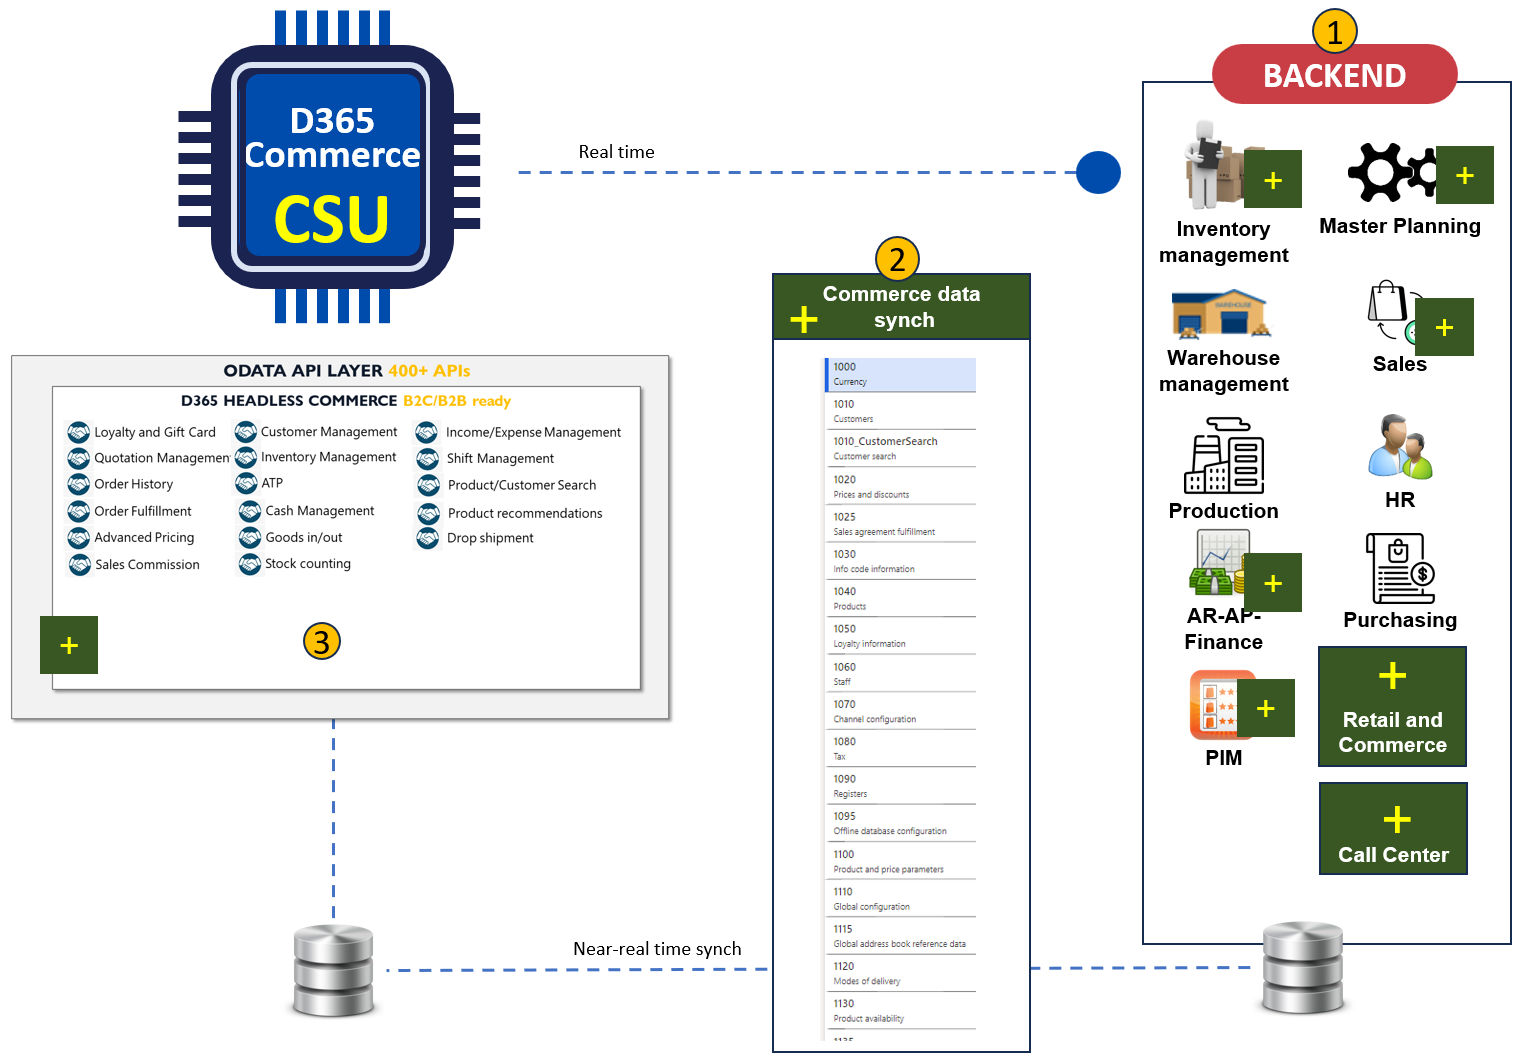This screenshot has height=1057, width=1530.
Task: Open the 1090 Registers job row
Action: [900, 786]
